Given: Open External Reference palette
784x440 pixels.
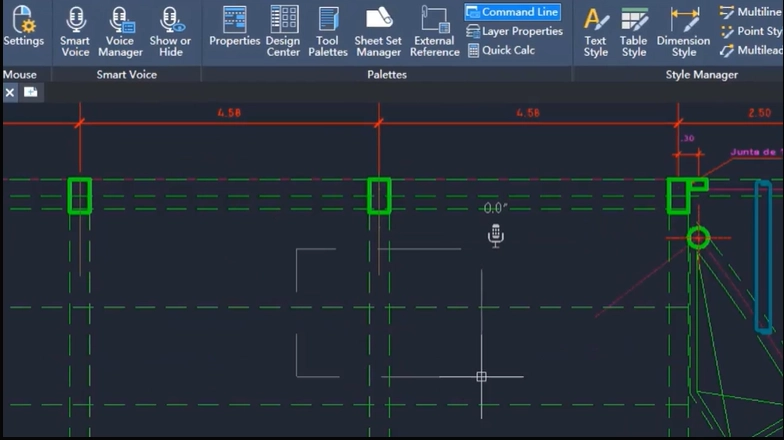Looking at the screenshot, I should 434,32.
